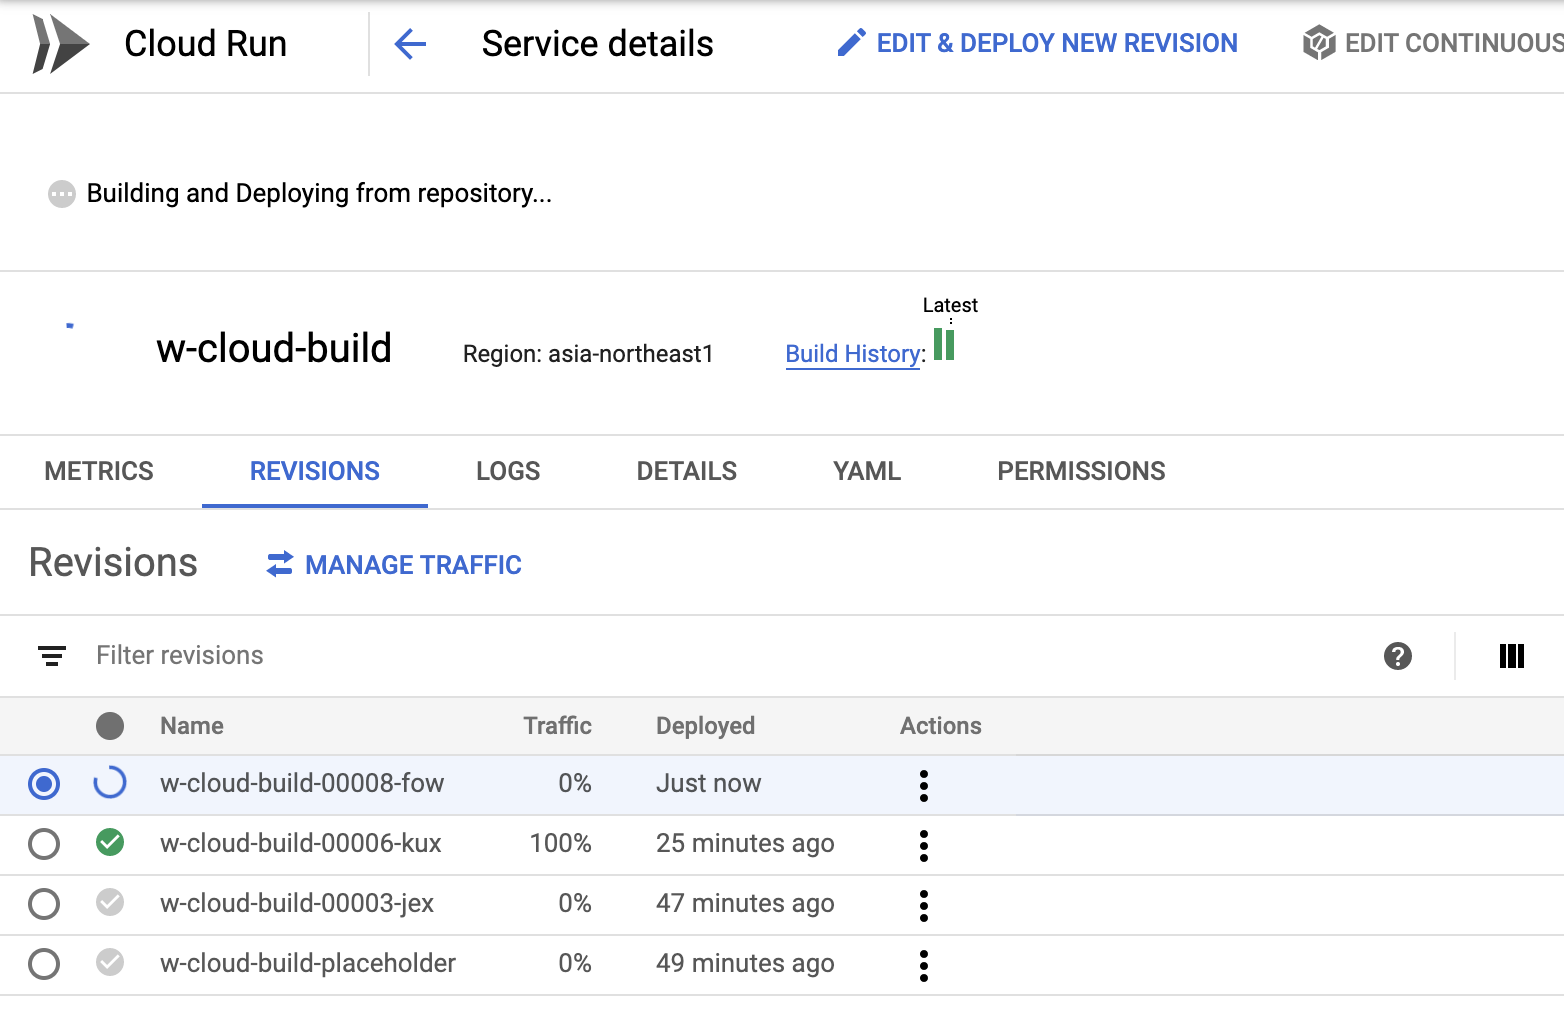Click the Actions column header

[941, 726]
